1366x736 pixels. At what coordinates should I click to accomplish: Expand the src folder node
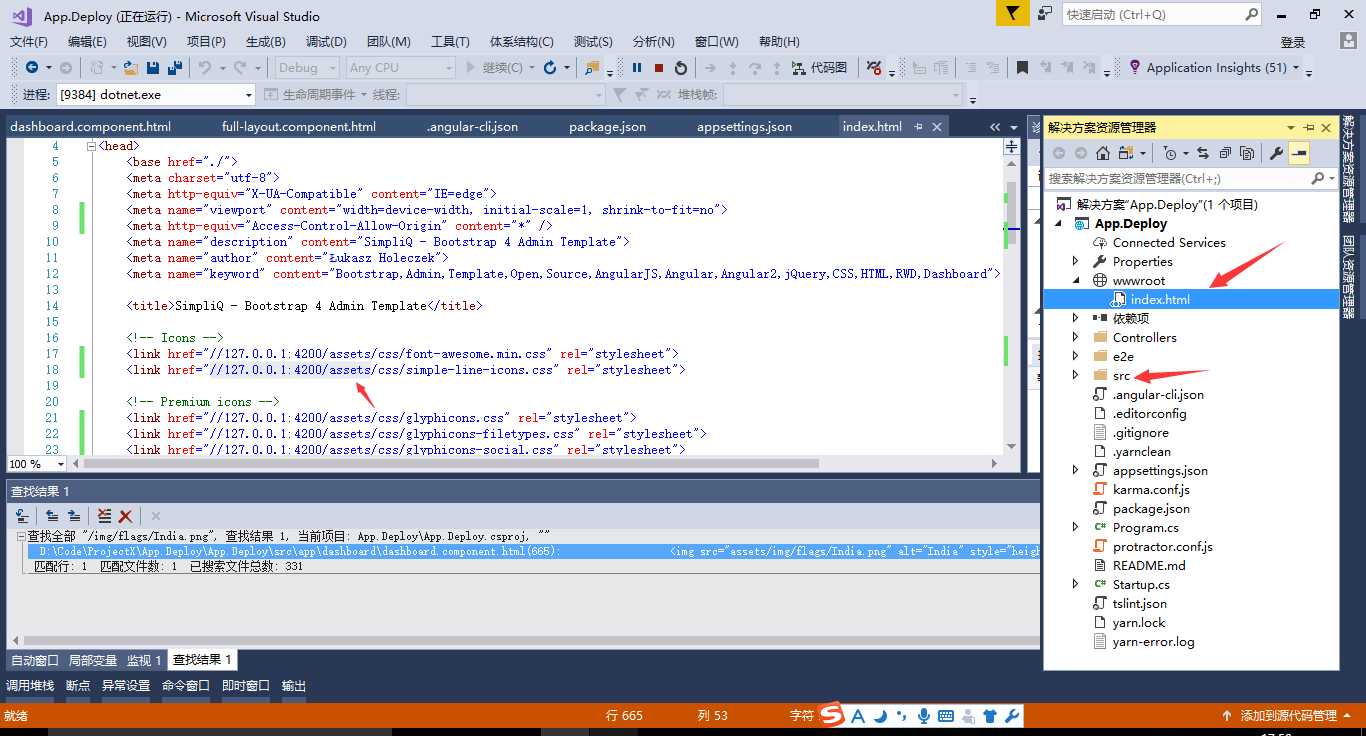1076,376
